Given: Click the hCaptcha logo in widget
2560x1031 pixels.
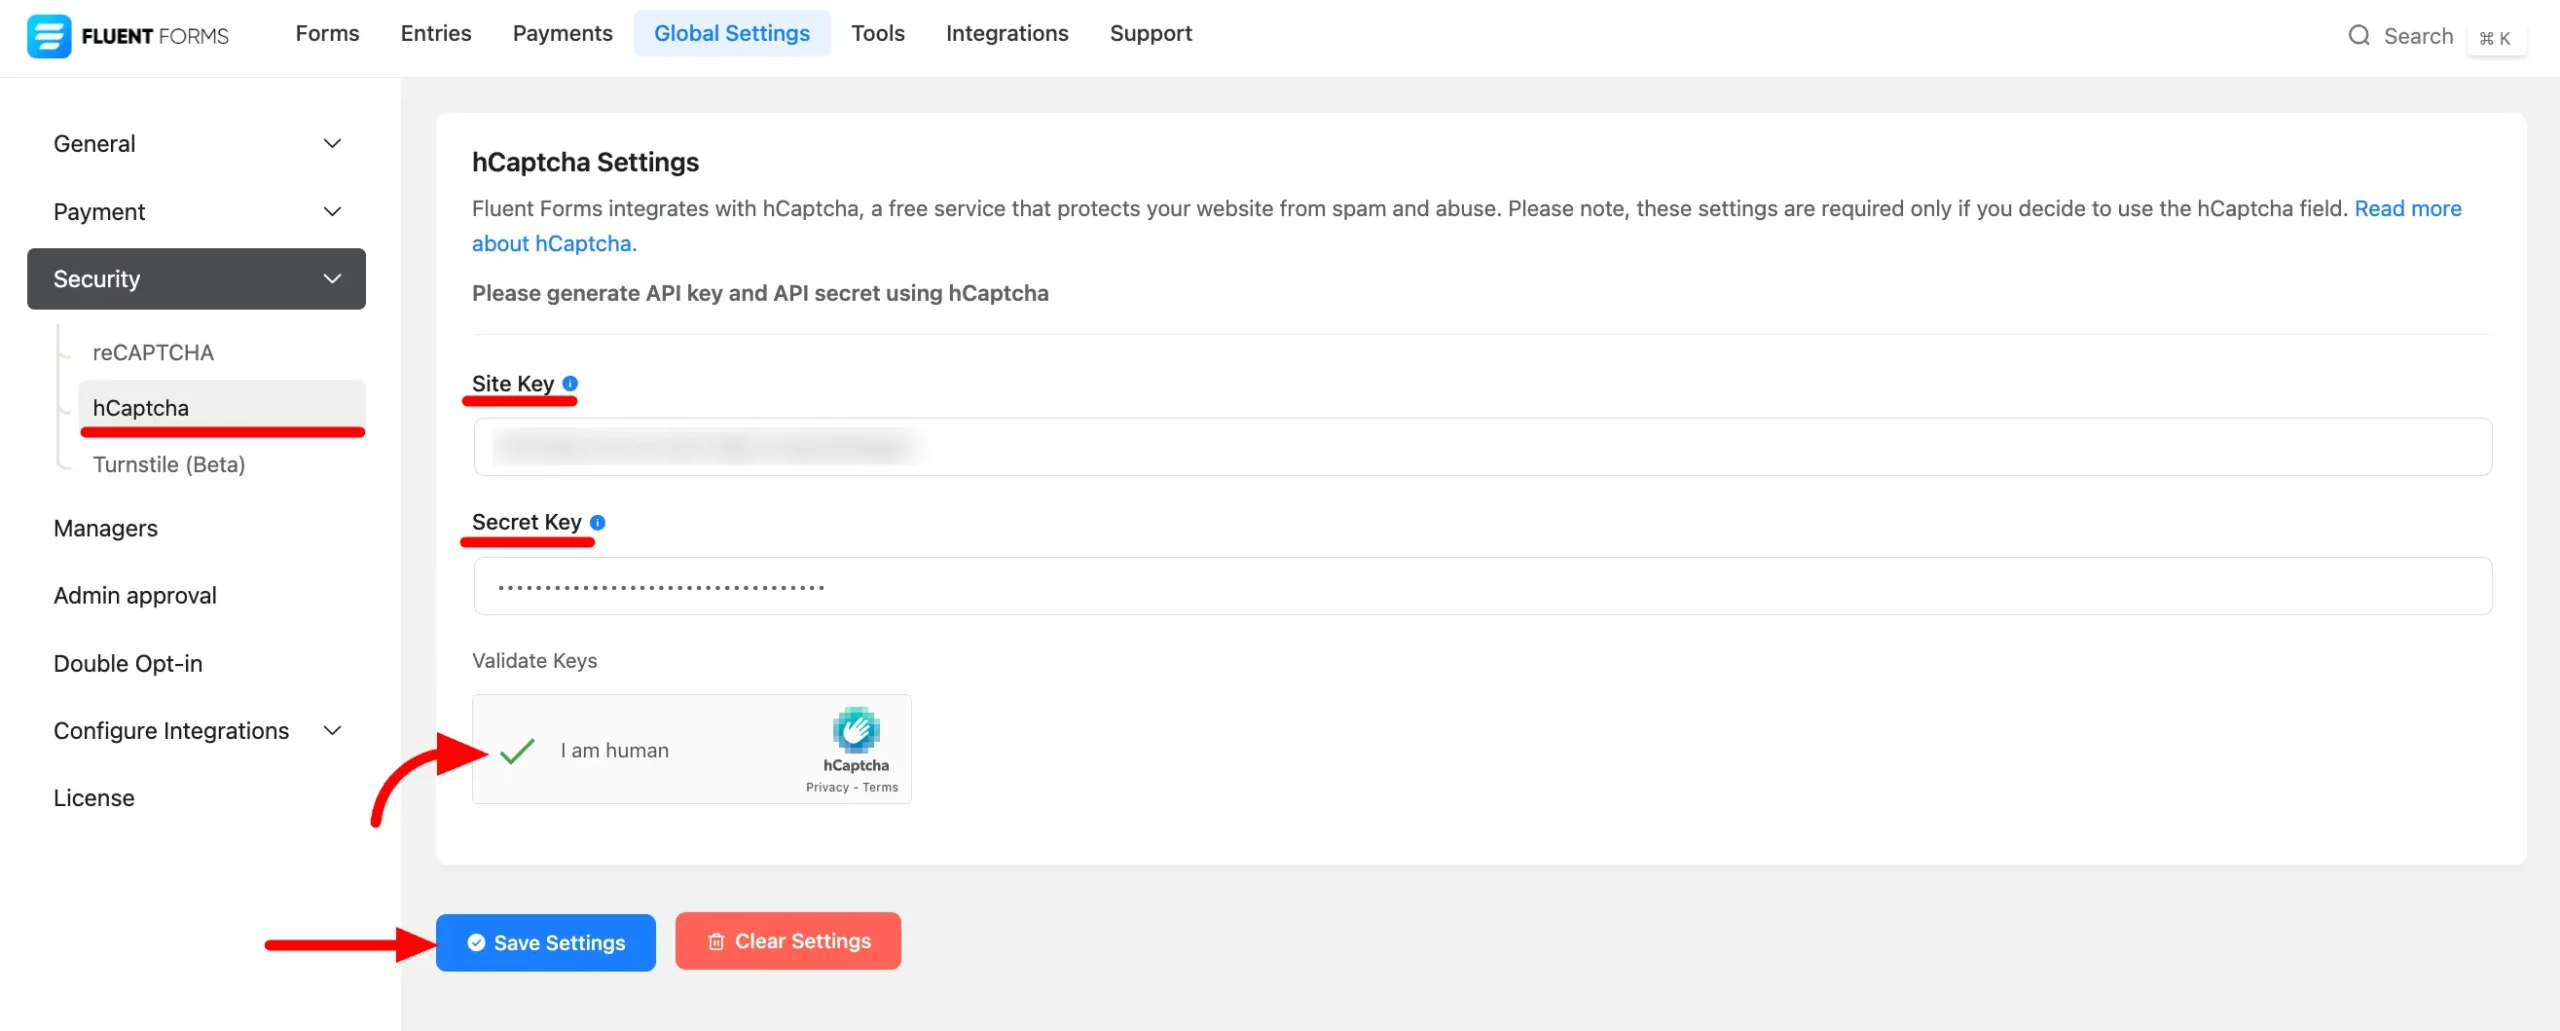Looking at the screenshot, I should pos(855,730).
